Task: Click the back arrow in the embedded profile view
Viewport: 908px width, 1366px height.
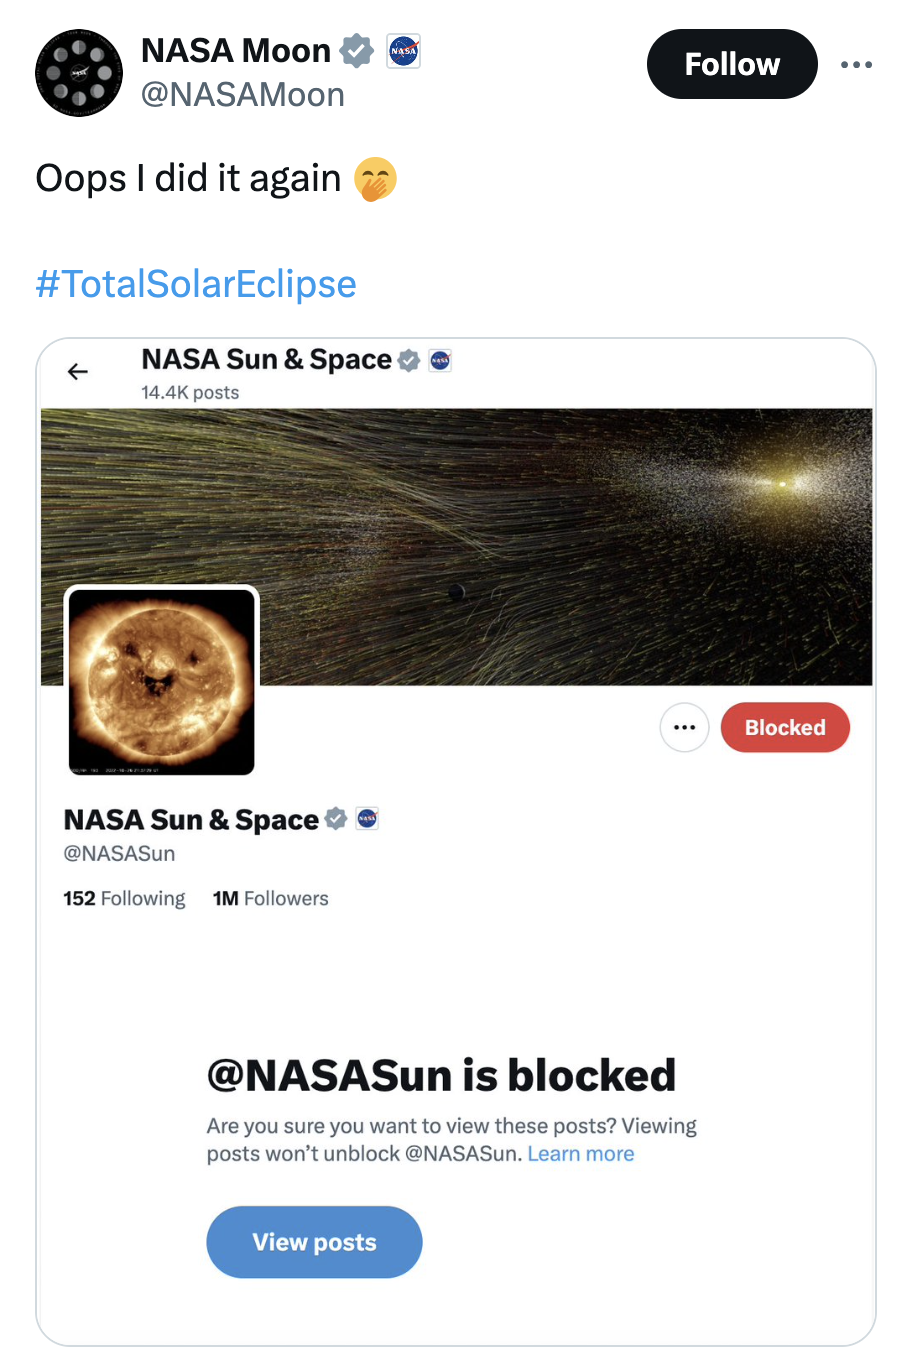Action: coord(77,371)
